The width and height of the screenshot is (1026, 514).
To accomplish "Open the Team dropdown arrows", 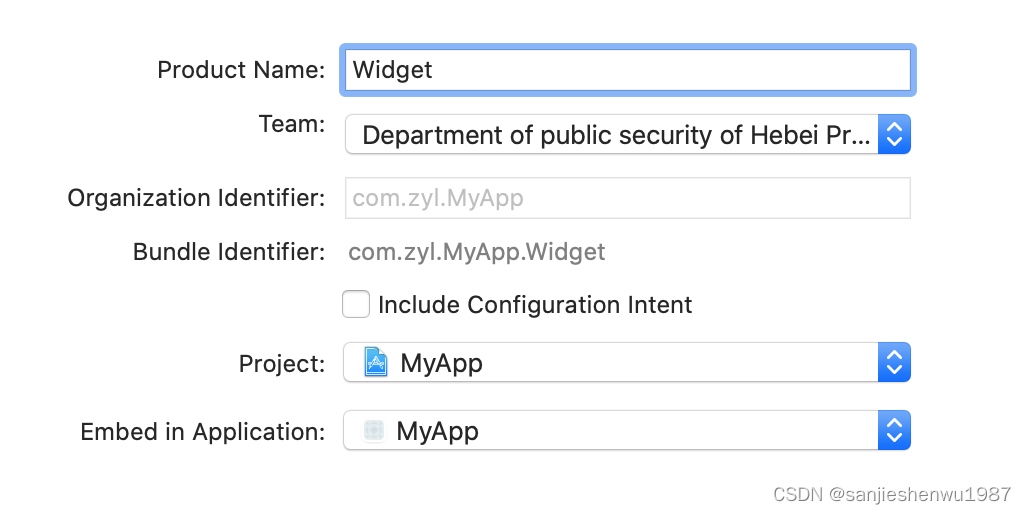I will pos(894,135).
